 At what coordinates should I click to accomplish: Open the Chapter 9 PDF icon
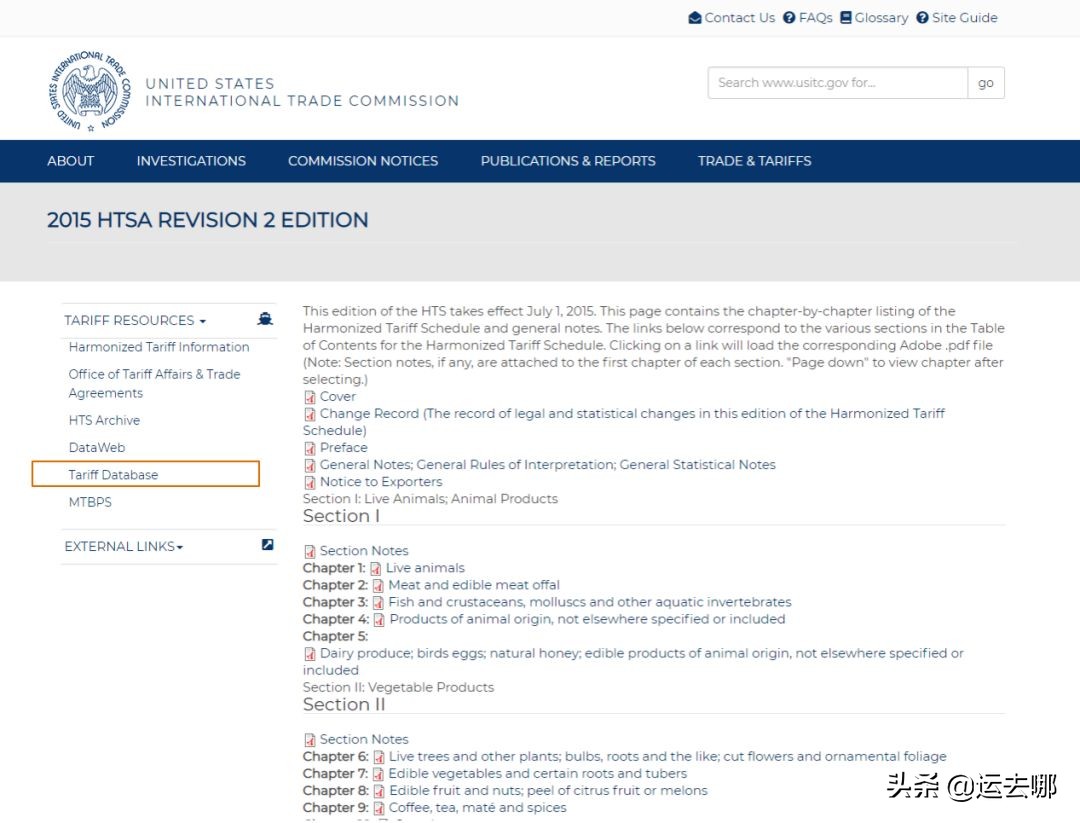coord(379,809)
